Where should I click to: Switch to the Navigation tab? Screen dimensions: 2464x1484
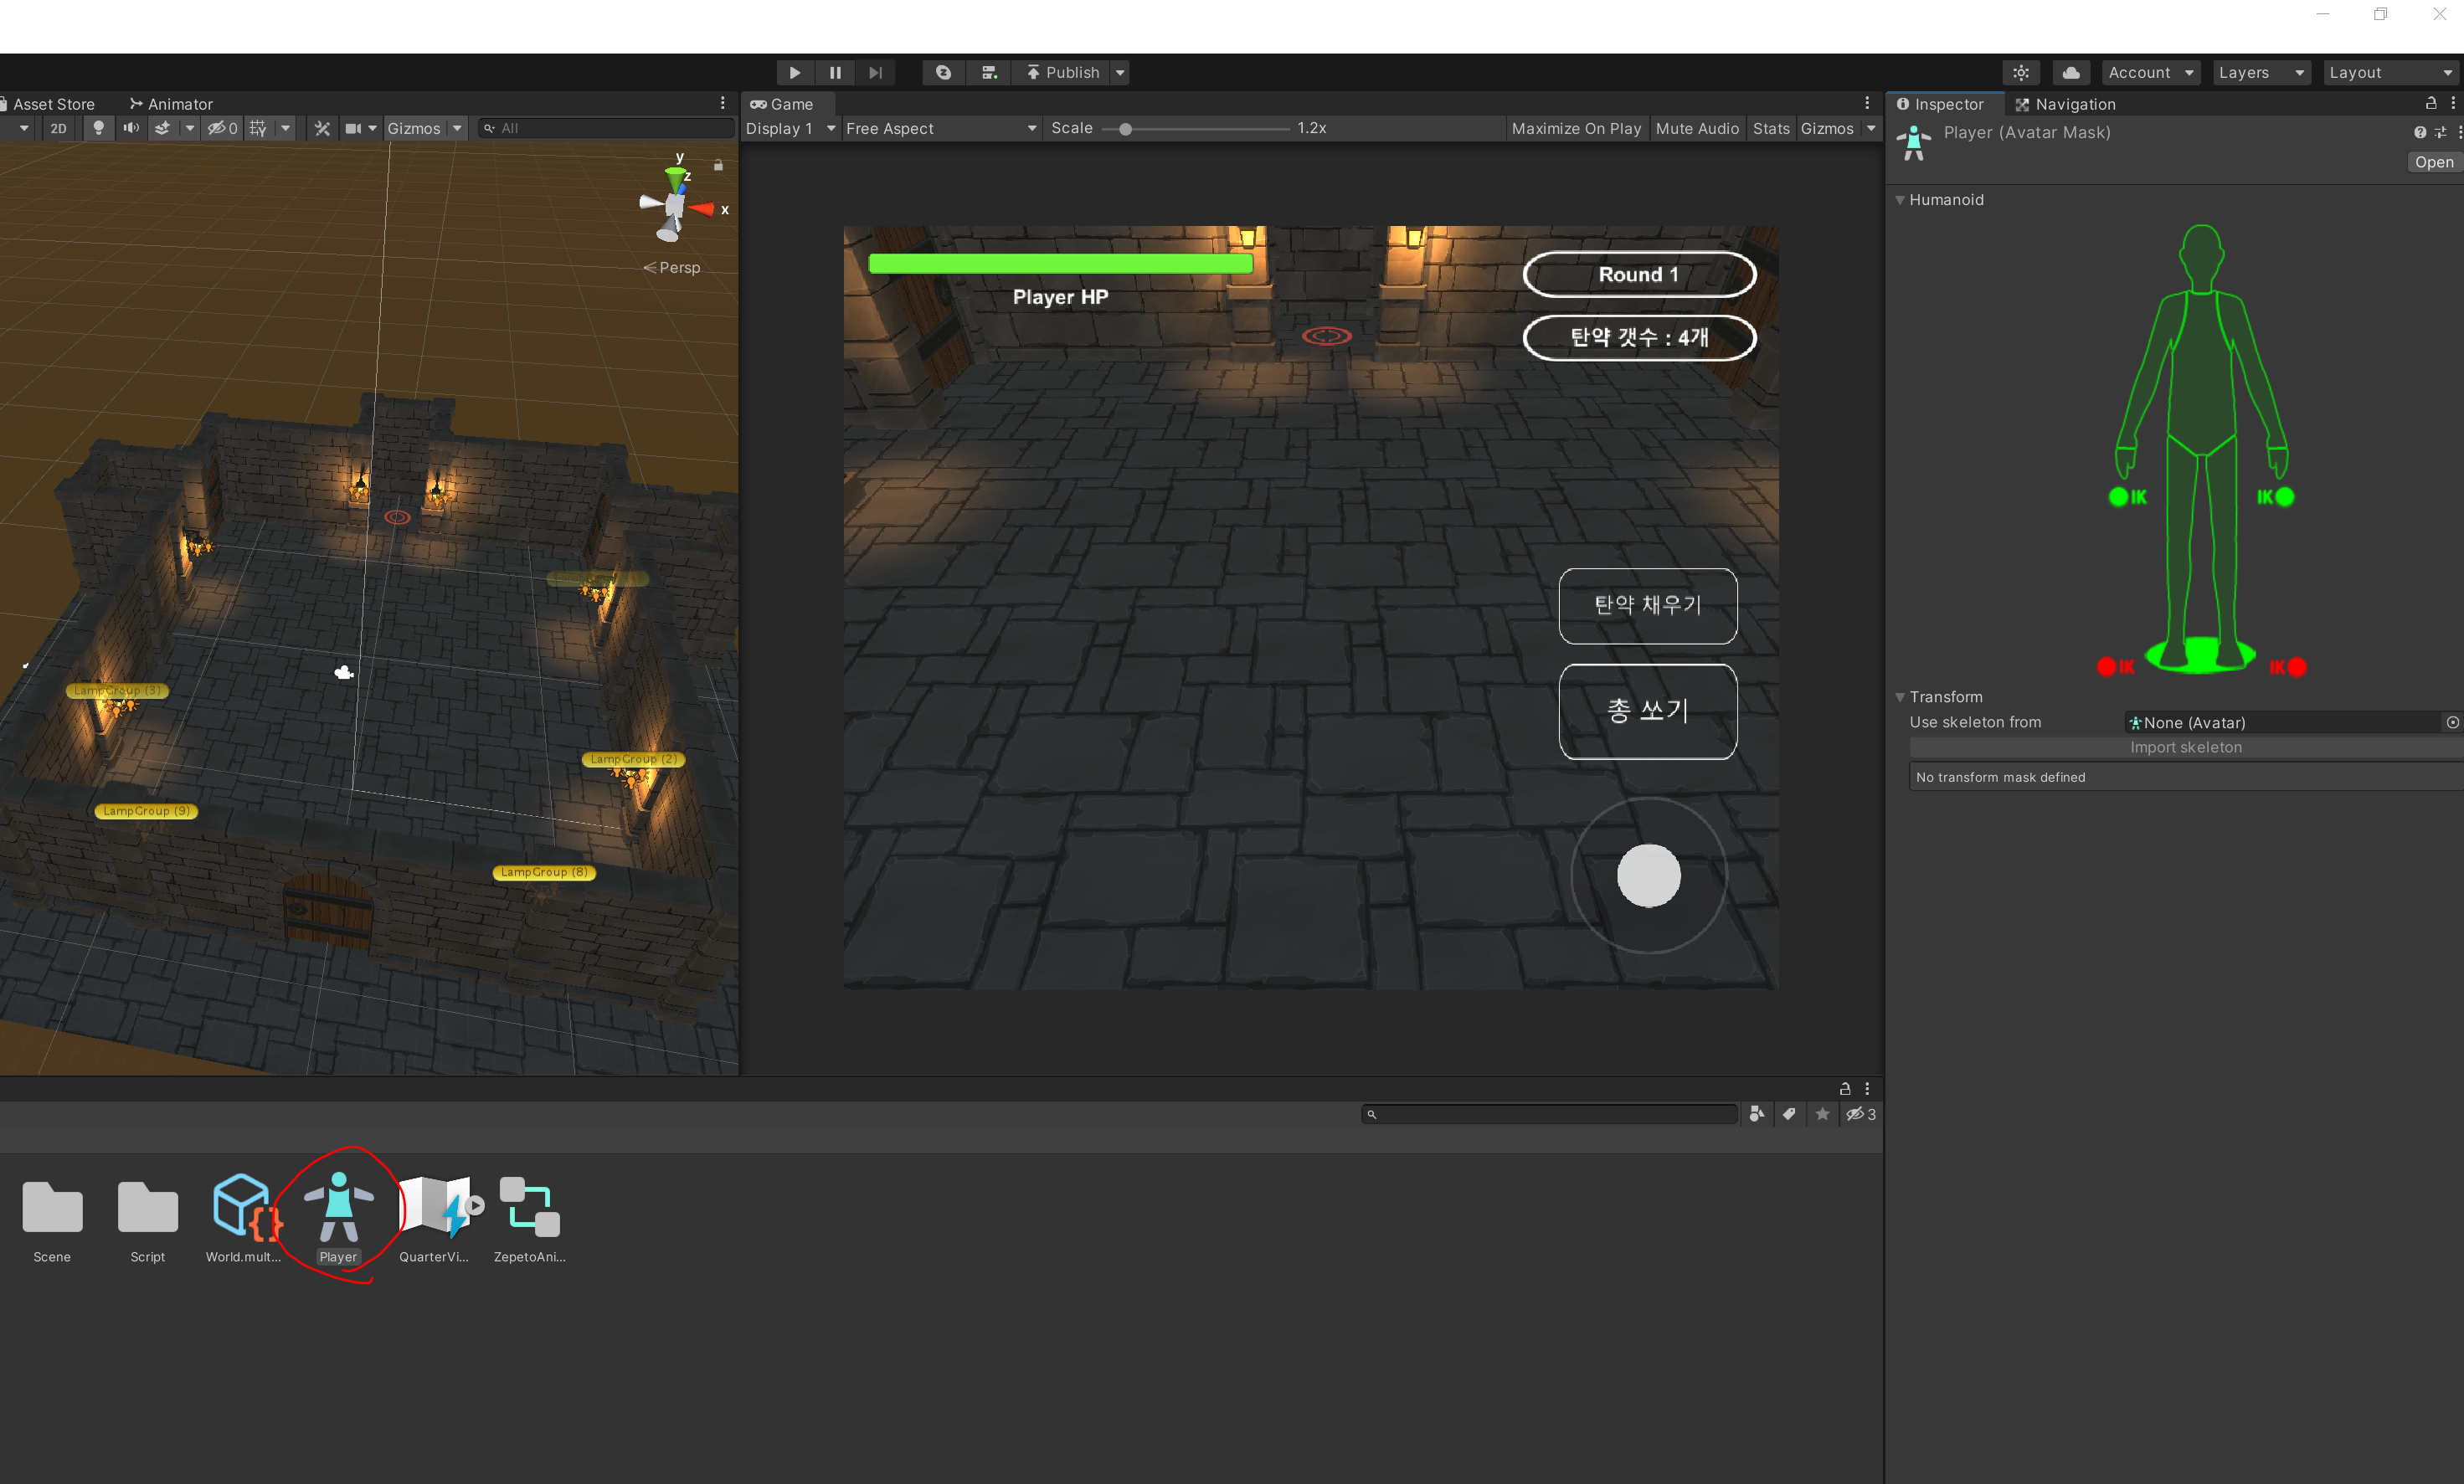(2066, 104)
